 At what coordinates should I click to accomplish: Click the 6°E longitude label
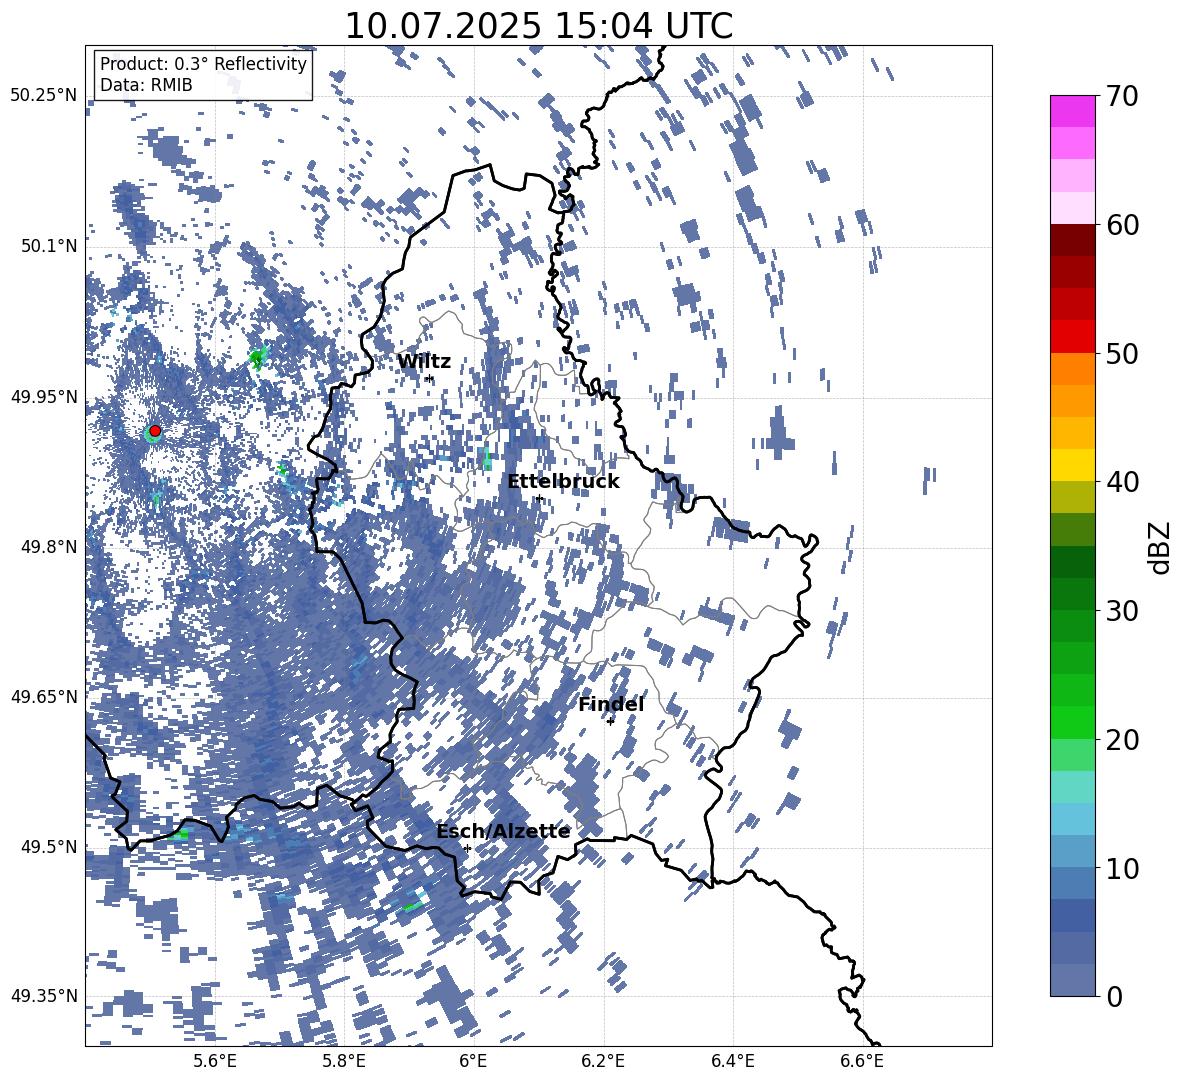point(473,1061)
